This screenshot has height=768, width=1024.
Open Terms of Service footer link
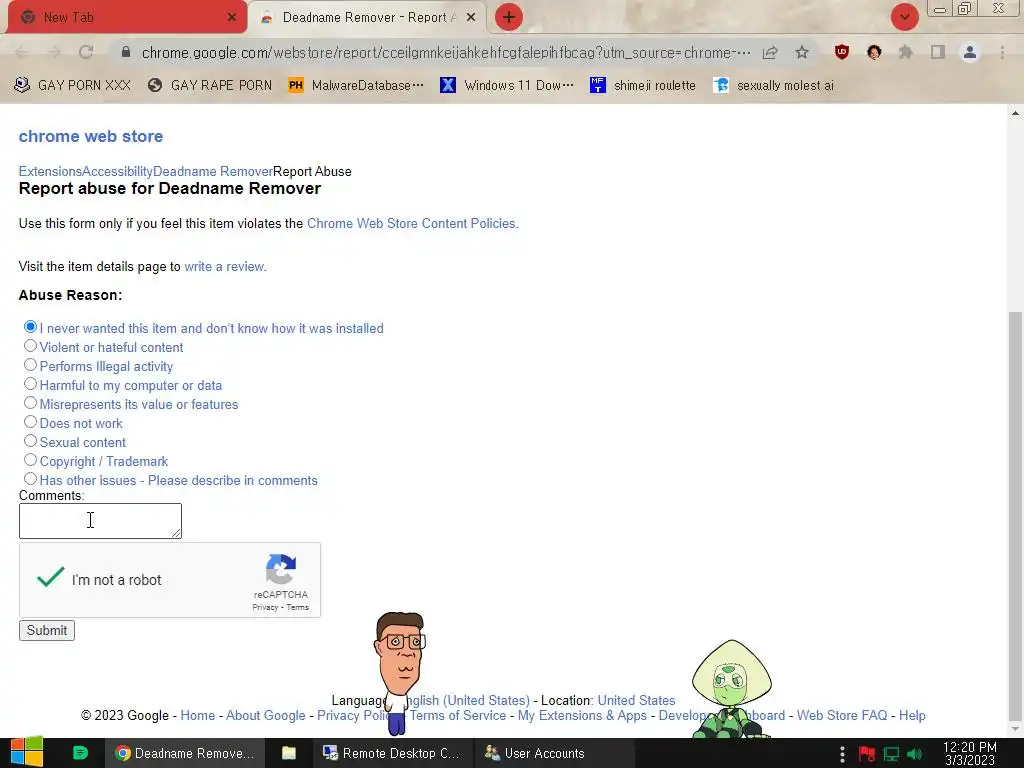coord(458,716)
